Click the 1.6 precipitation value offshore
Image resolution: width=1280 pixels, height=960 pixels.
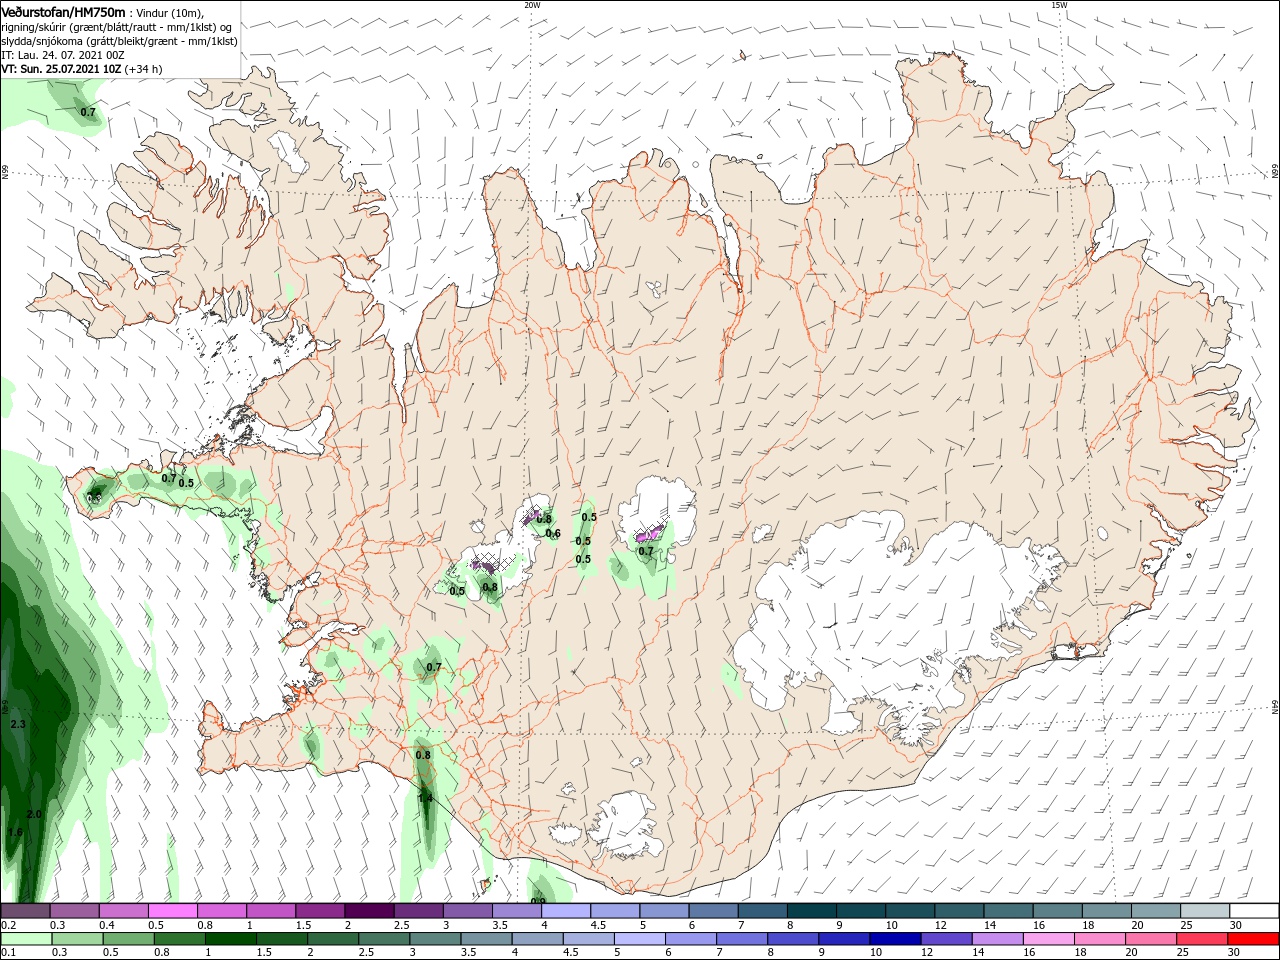(x=14, y=832)
